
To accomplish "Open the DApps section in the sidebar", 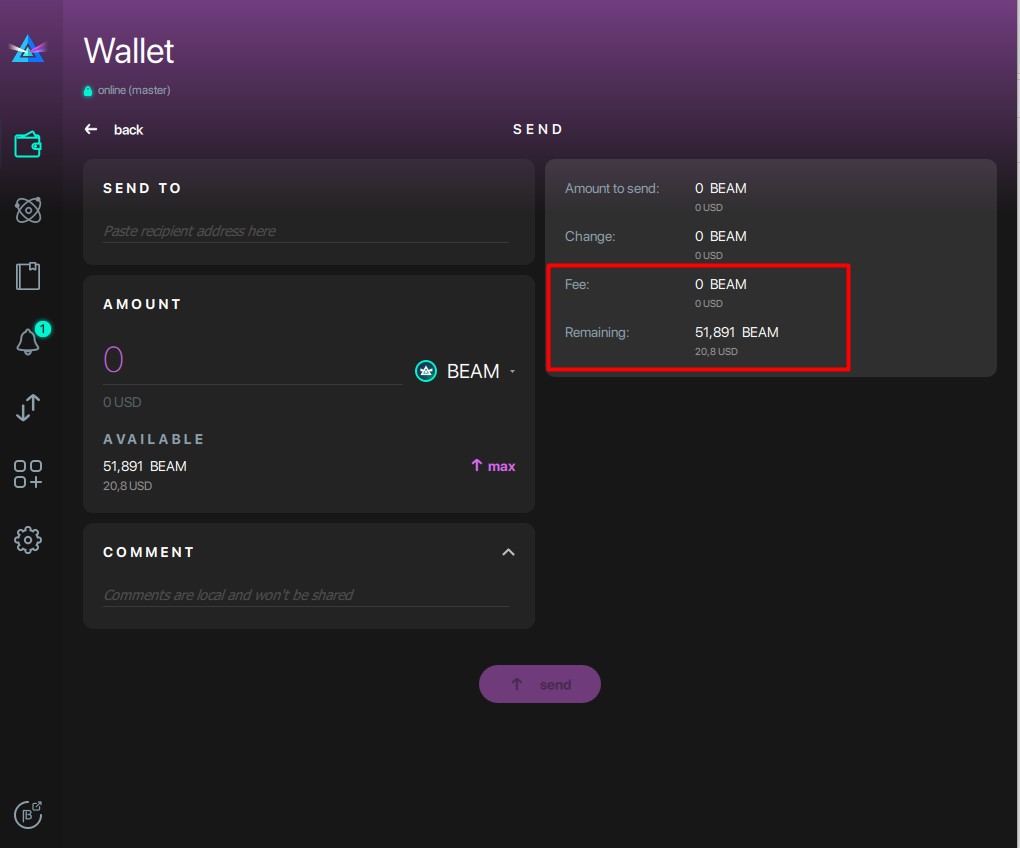I will coord(28,472).
